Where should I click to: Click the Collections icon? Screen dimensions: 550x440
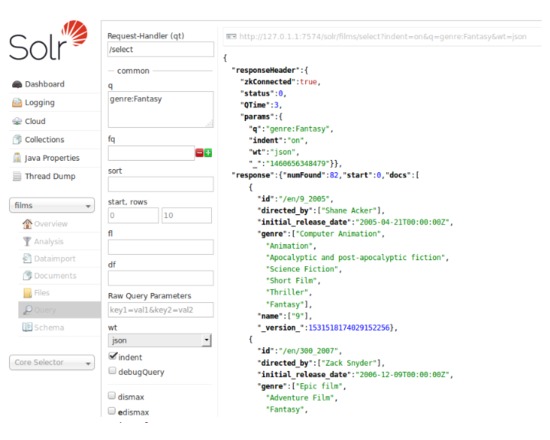pyautogui.click(x=17, y=139)
